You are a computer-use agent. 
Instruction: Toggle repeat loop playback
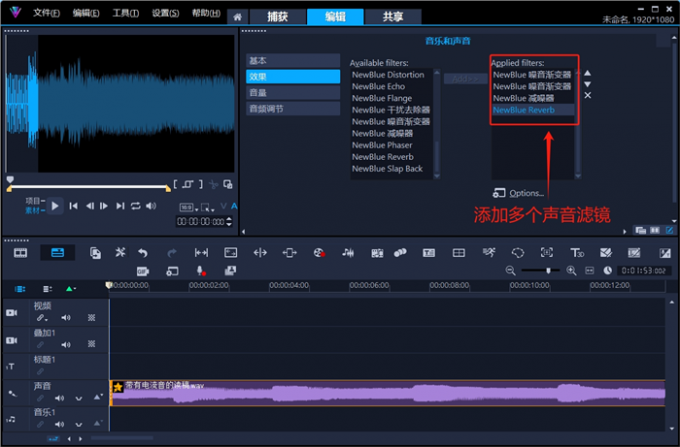pyautogui.click(x=136, y=206)
